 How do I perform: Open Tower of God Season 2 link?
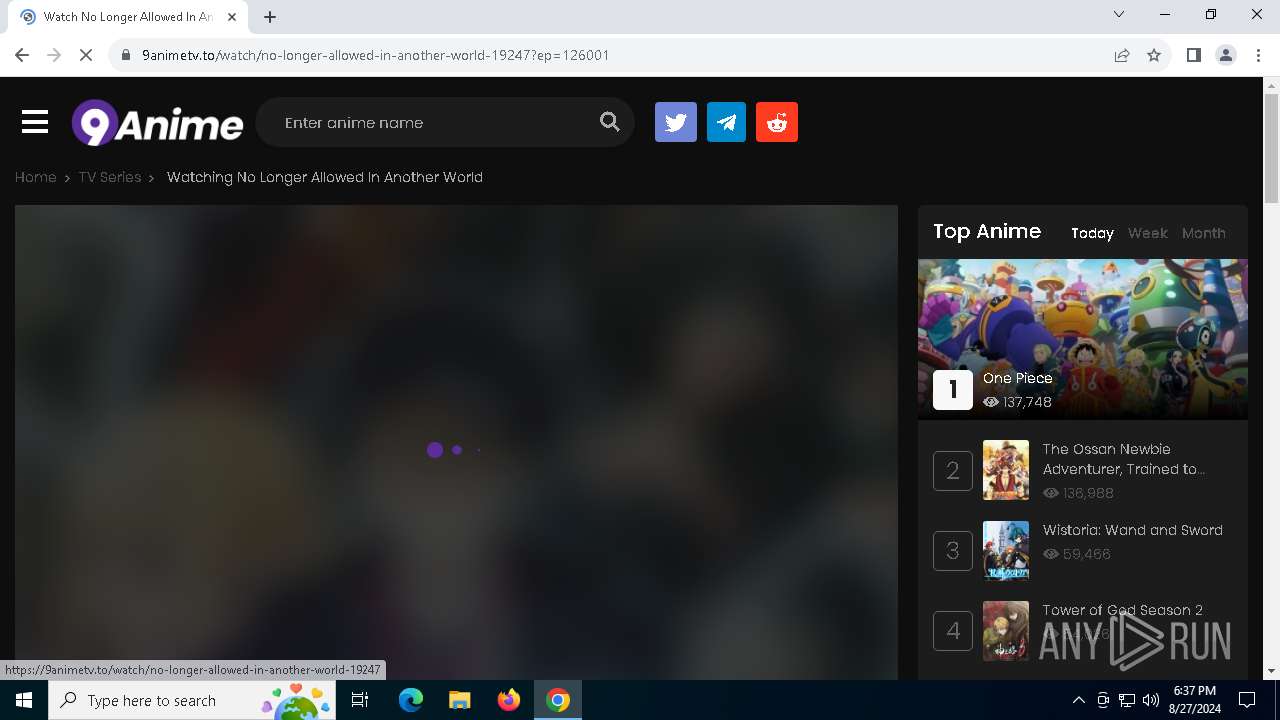point(1123,610)
